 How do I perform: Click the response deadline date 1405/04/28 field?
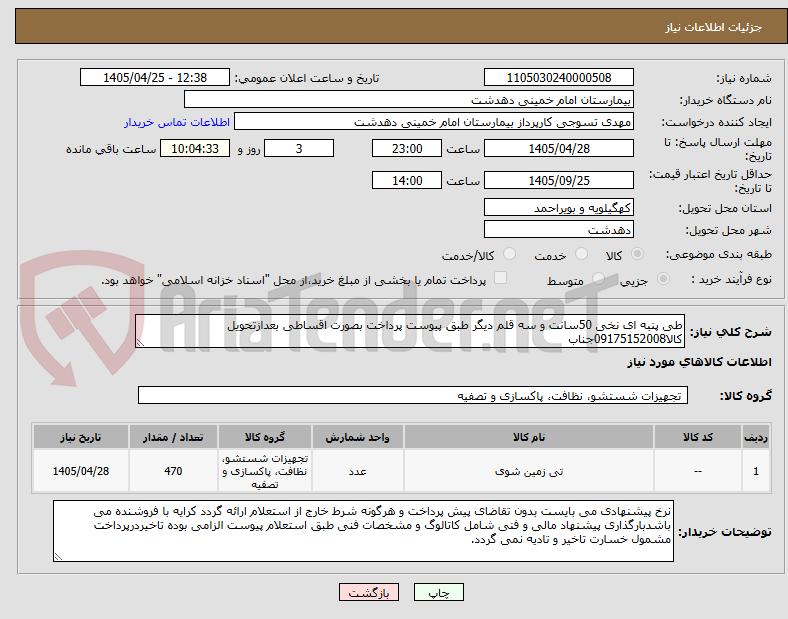(x=558, y=149)
